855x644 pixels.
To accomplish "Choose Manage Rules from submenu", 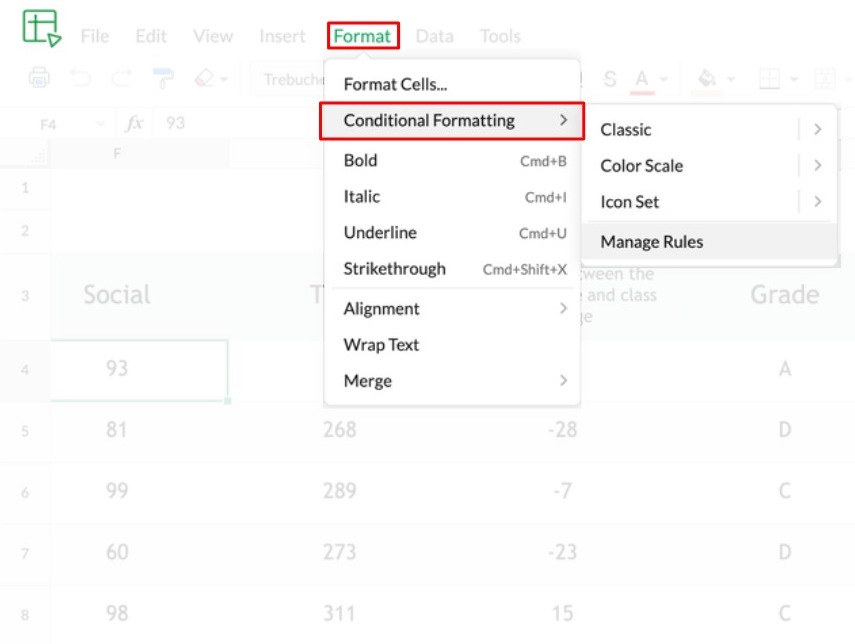I will [x=651, y=242].
